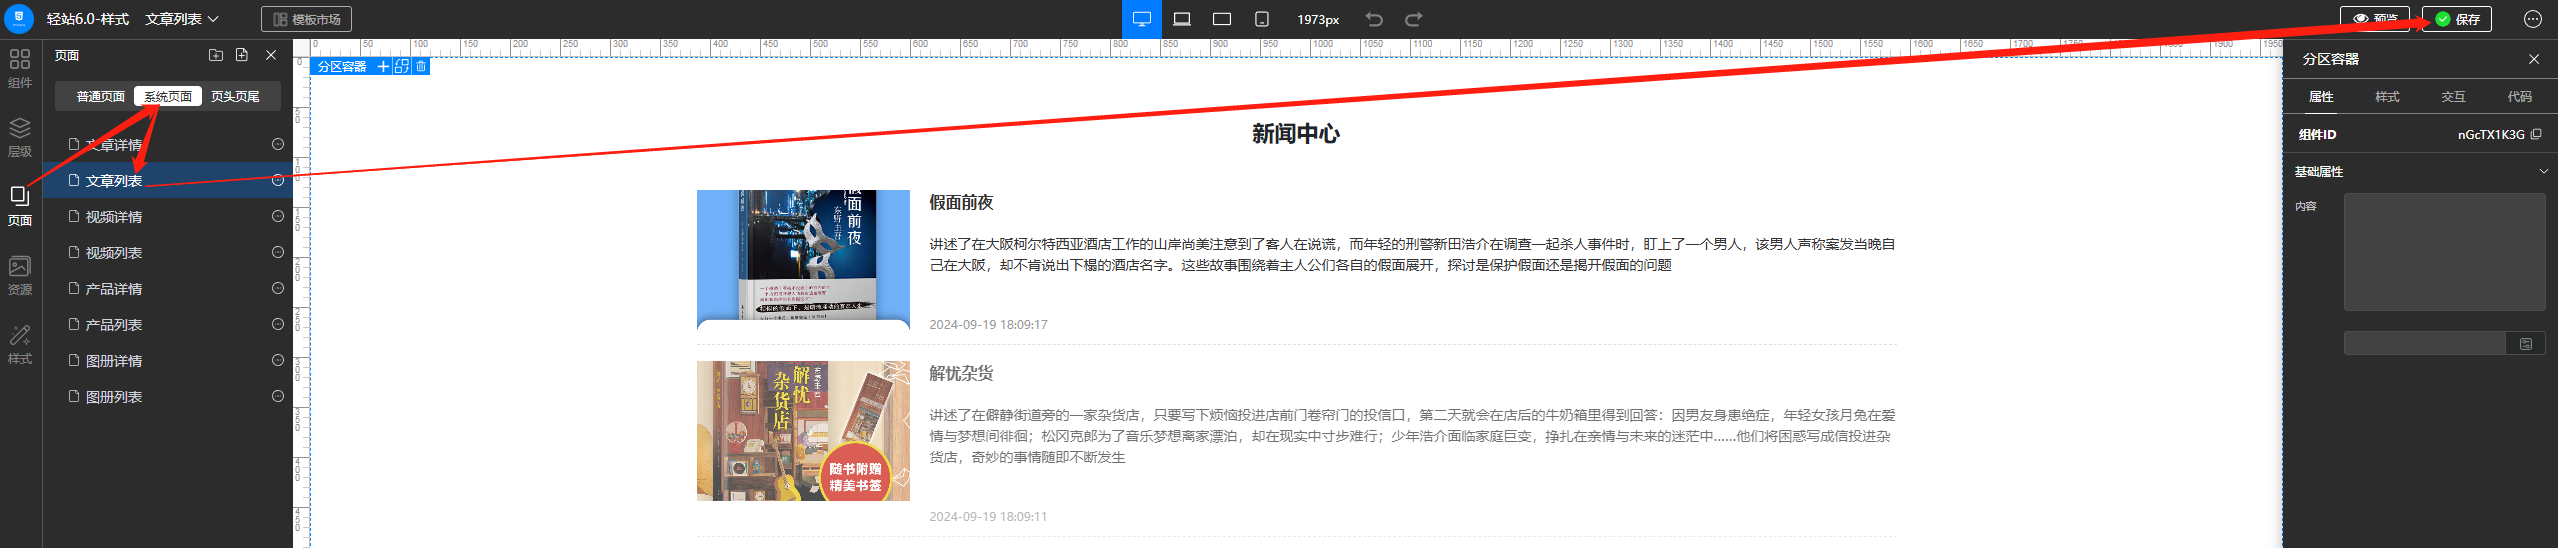The width and height of the screenshot is (2558, 548).
Task: Click the 解忧杂货 book cover thumbnail
Action: 803,431
